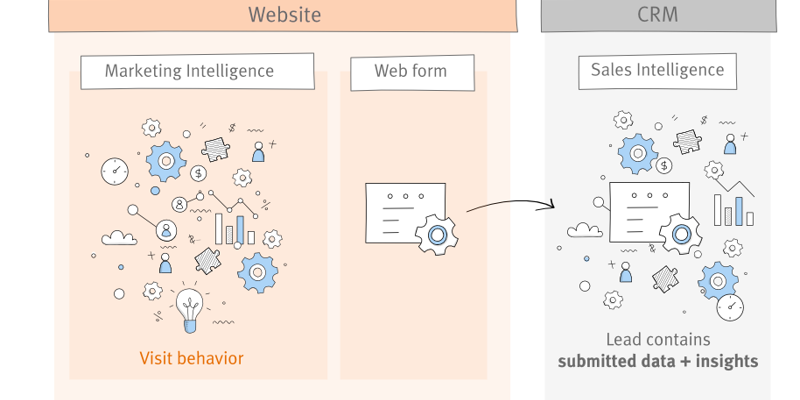
Task: Click the 'submitted data + insights' text
Action: (x=658, y=361)
